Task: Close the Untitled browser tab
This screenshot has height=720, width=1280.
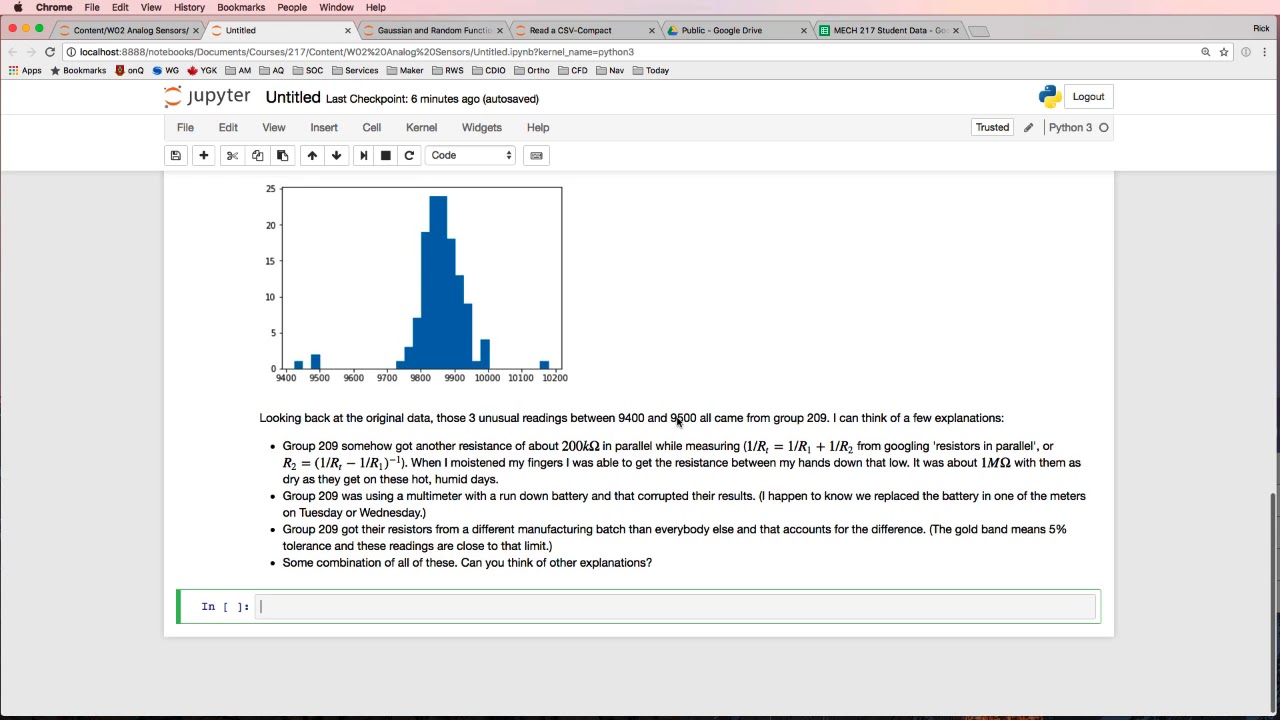Action: [348, 30]
